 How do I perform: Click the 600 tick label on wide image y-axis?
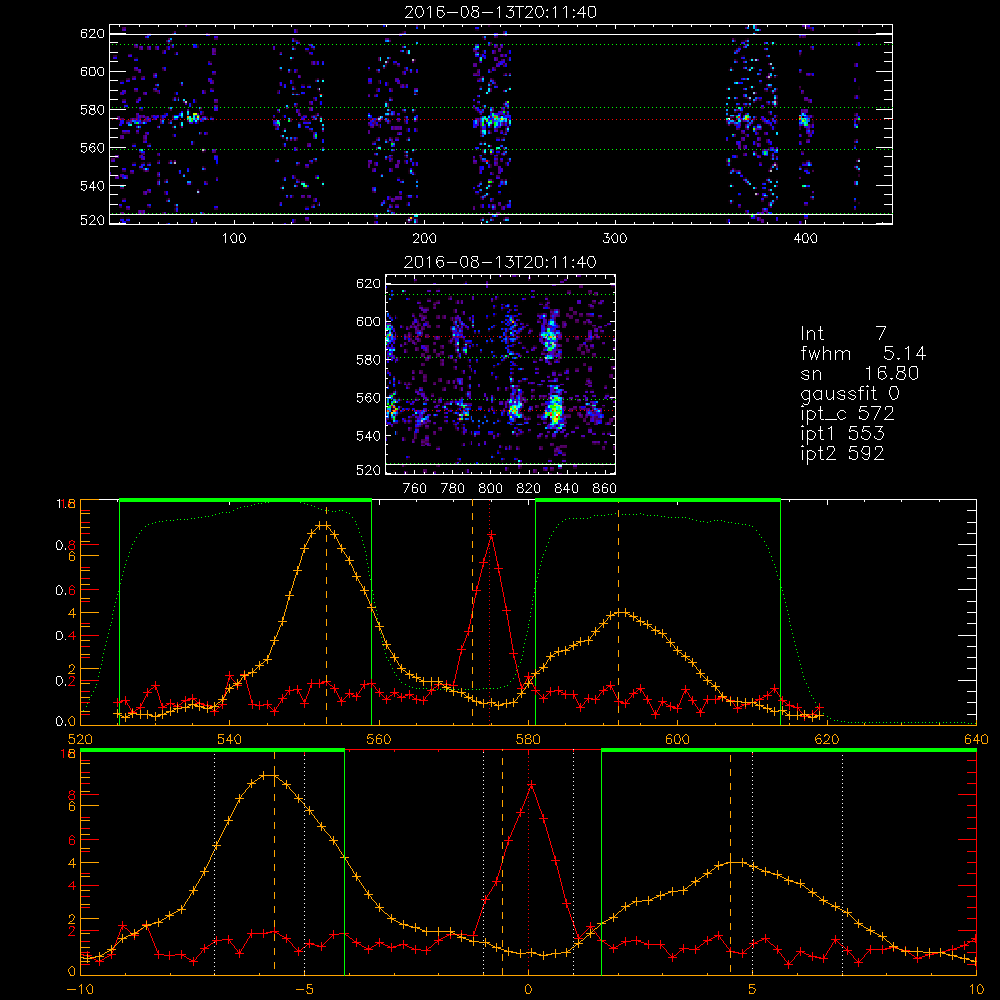(x=92, y=71)
